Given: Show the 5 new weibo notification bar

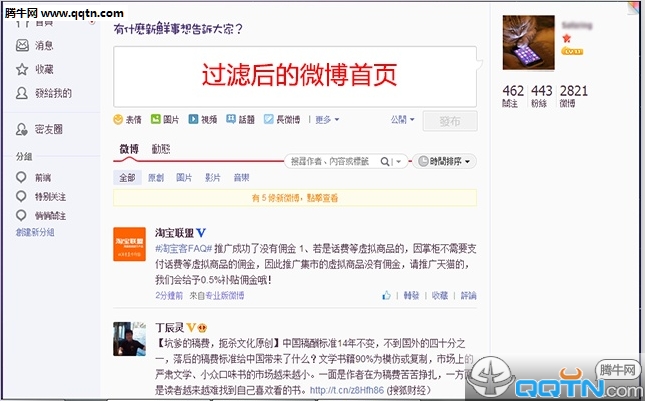Looking at the screenshot, I should click(x=295, y=198).
